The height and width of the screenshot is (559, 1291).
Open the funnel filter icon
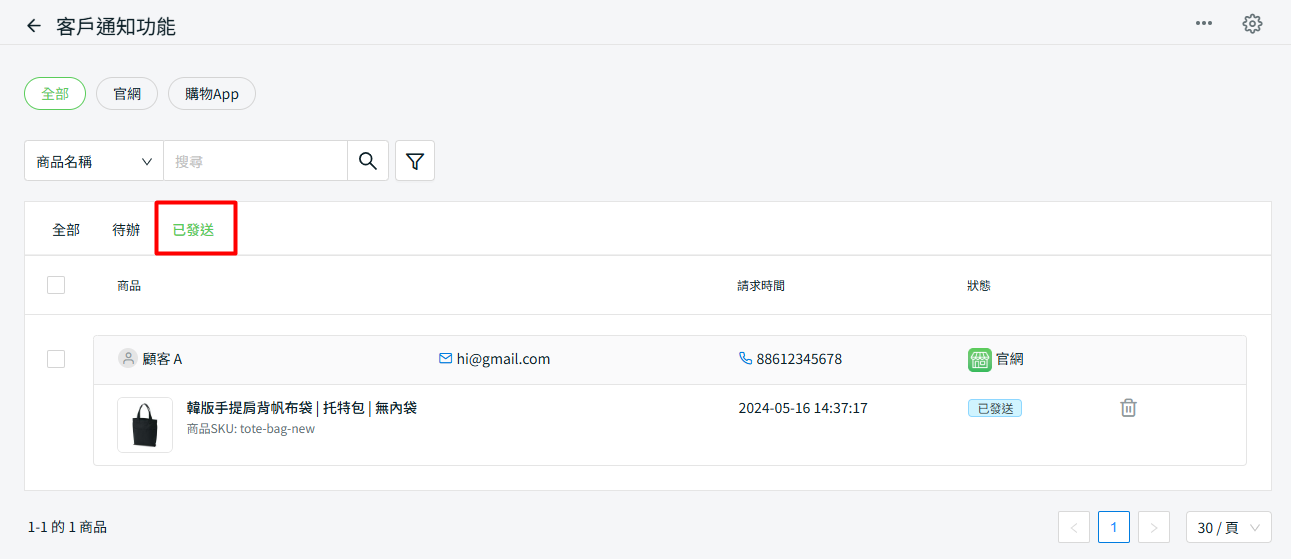(415, 161)
